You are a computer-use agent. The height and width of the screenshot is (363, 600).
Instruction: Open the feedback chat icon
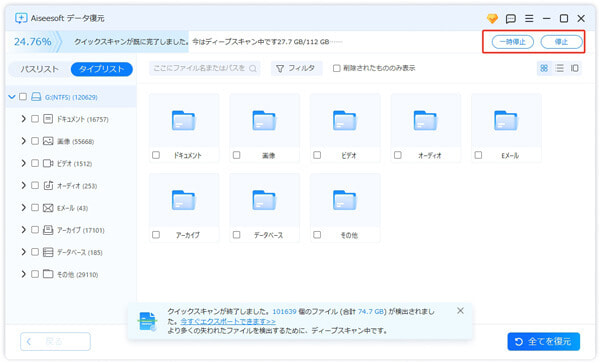point(510,18)
